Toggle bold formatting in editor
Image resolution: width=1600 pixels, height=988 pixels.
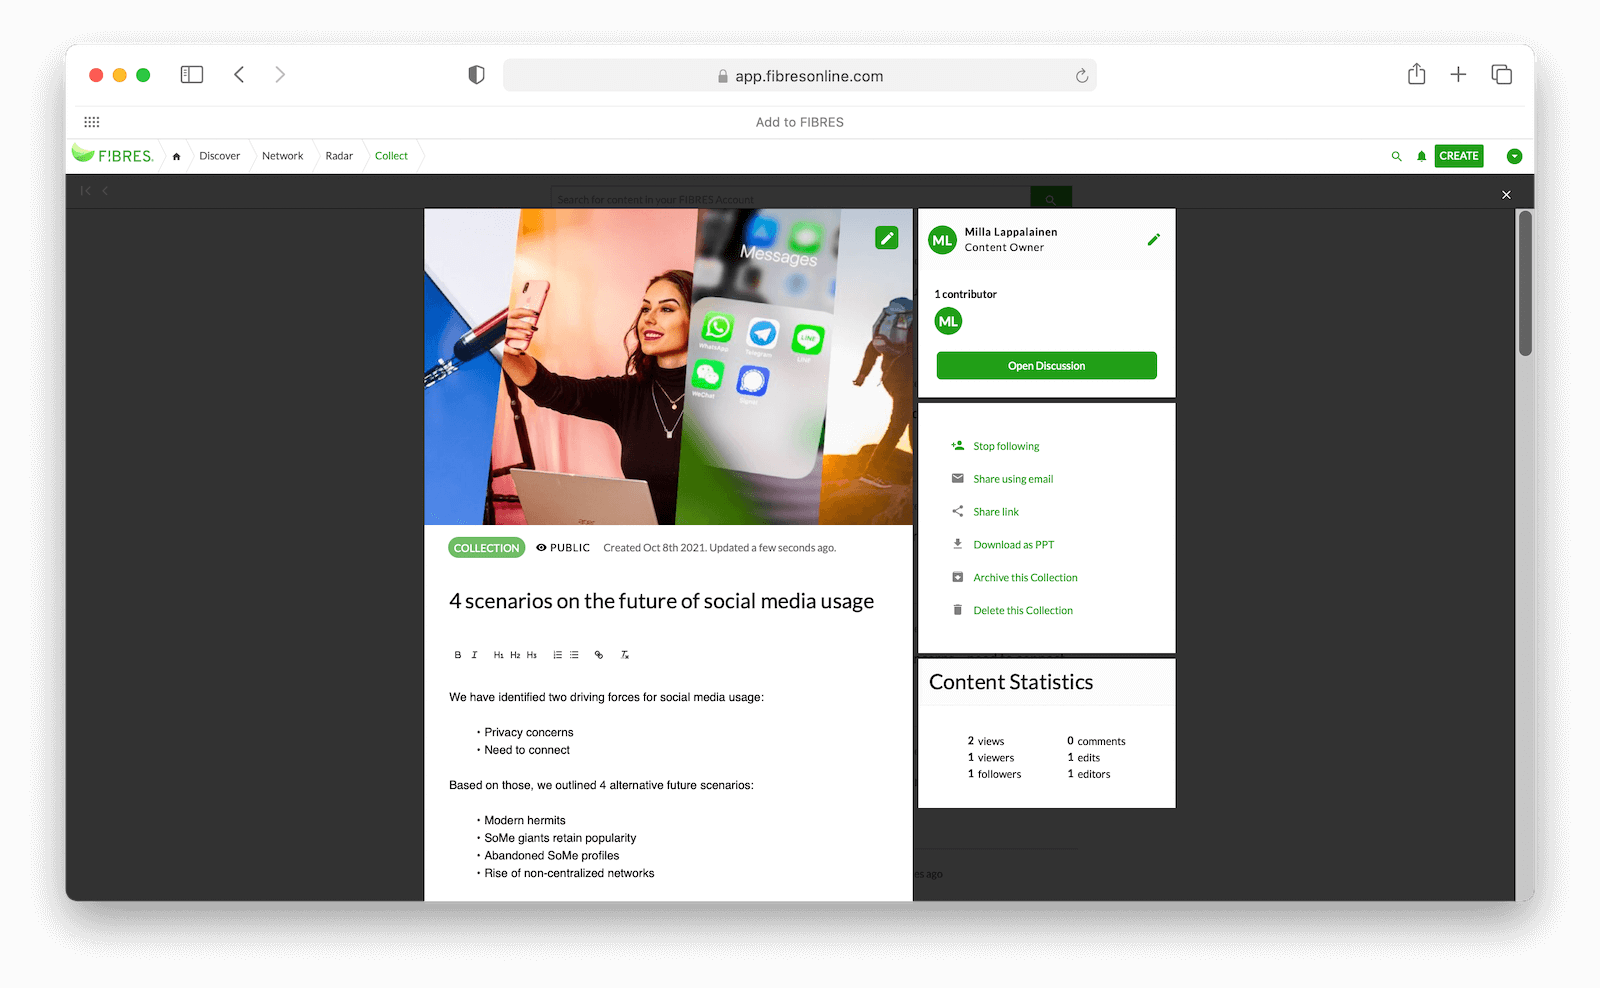[458, 655]
